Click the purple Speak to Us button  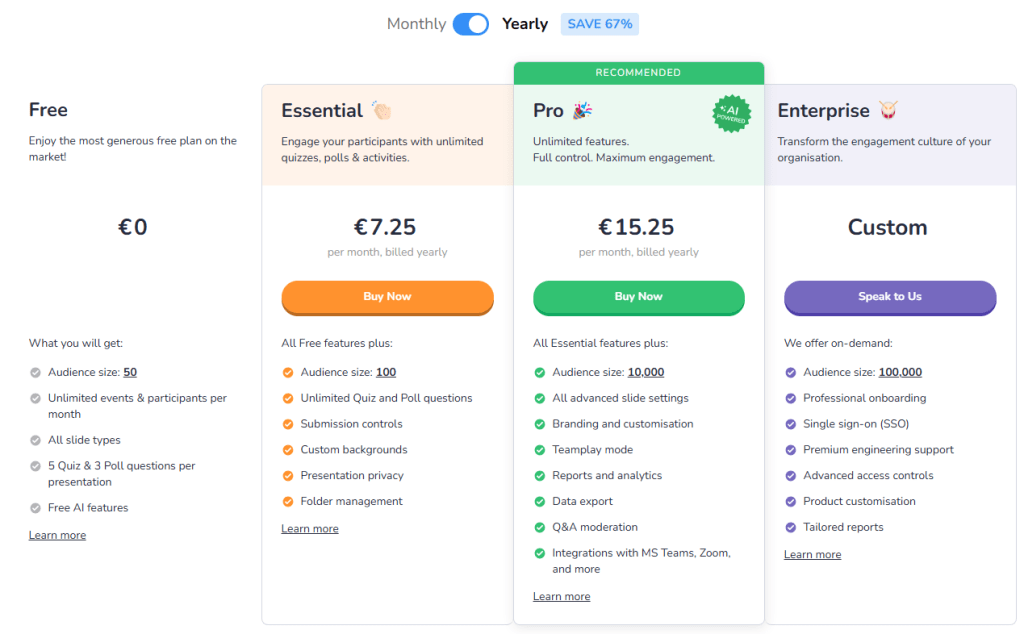[x=890, y=297]
